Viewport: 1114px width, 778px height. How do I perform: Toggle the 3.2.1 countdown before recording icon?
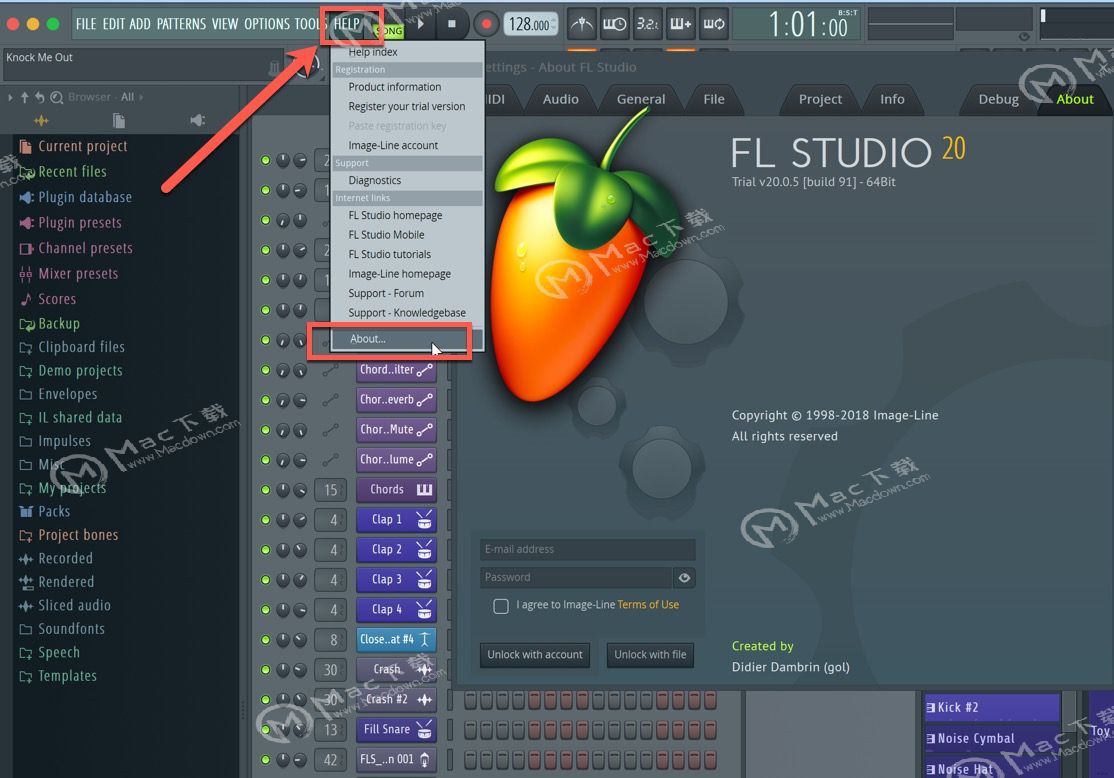[647, 24]
